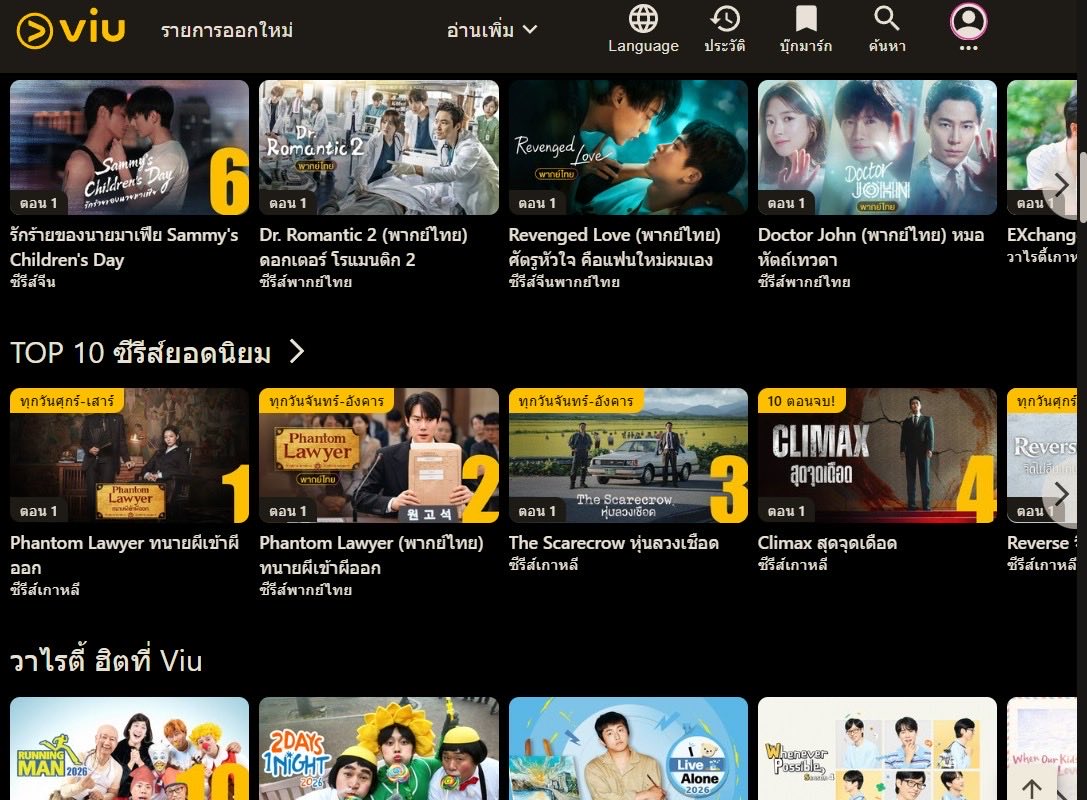Click the scroll-to-top arrow icon

1032,788
